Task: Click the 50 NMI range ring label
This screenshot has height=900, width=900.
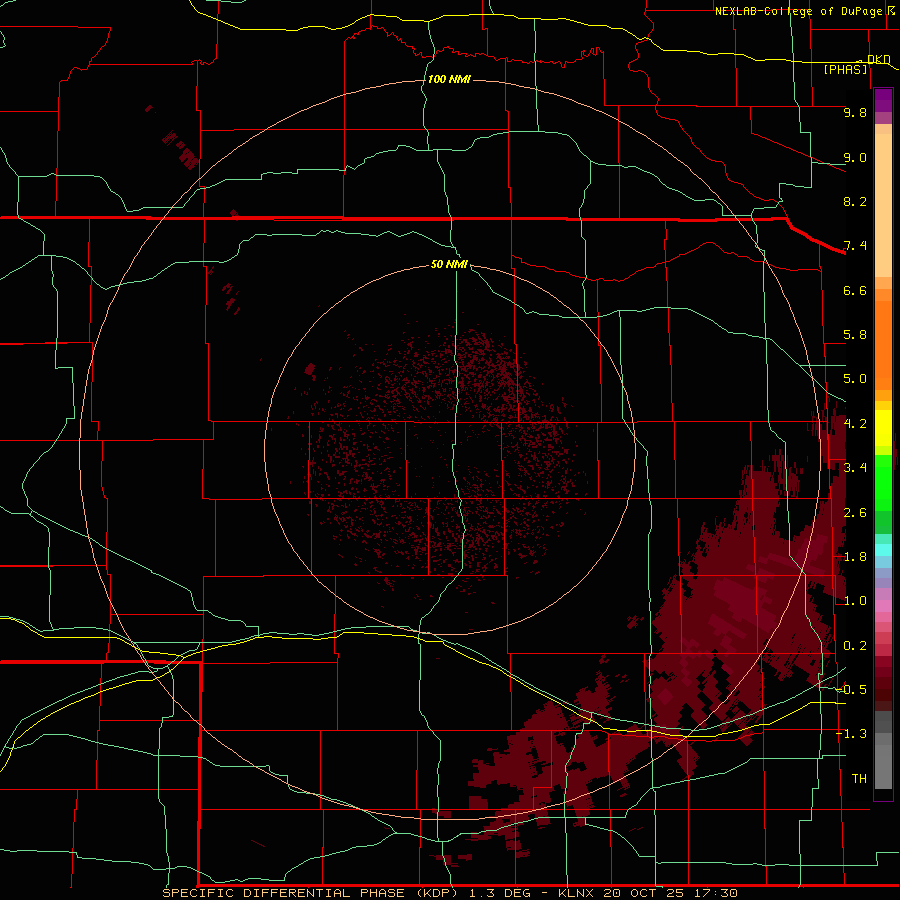Action: 449,264
